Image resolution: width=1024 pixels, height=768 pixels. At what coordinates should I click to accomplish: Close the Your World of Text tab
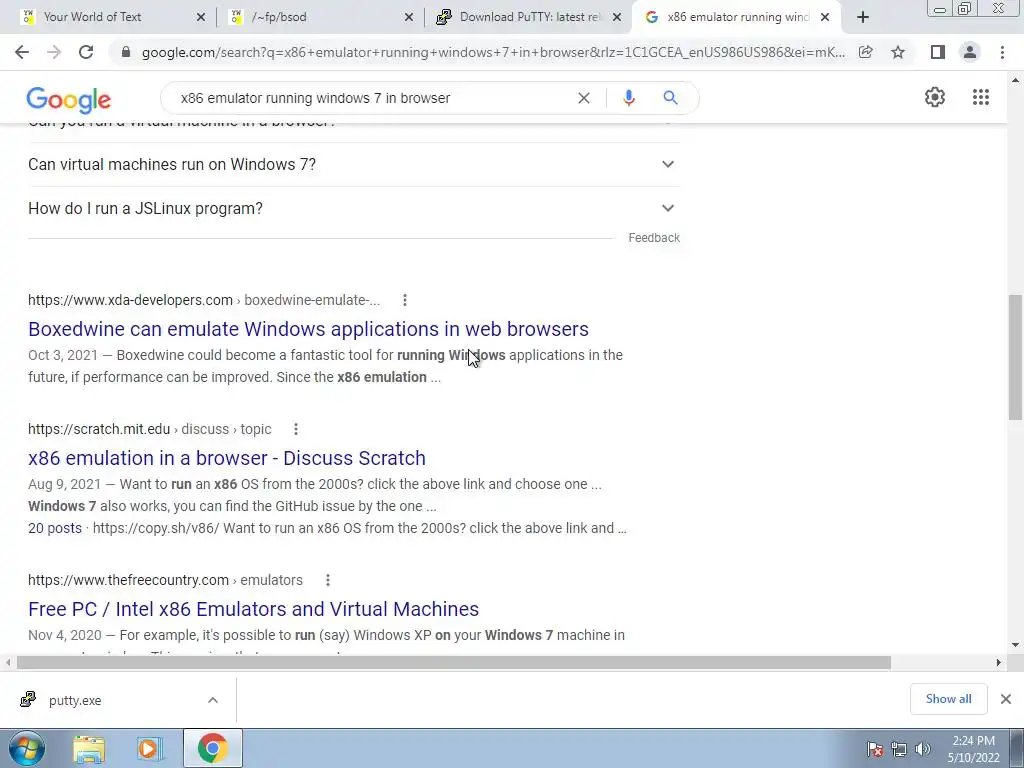(x=200, y=18)
